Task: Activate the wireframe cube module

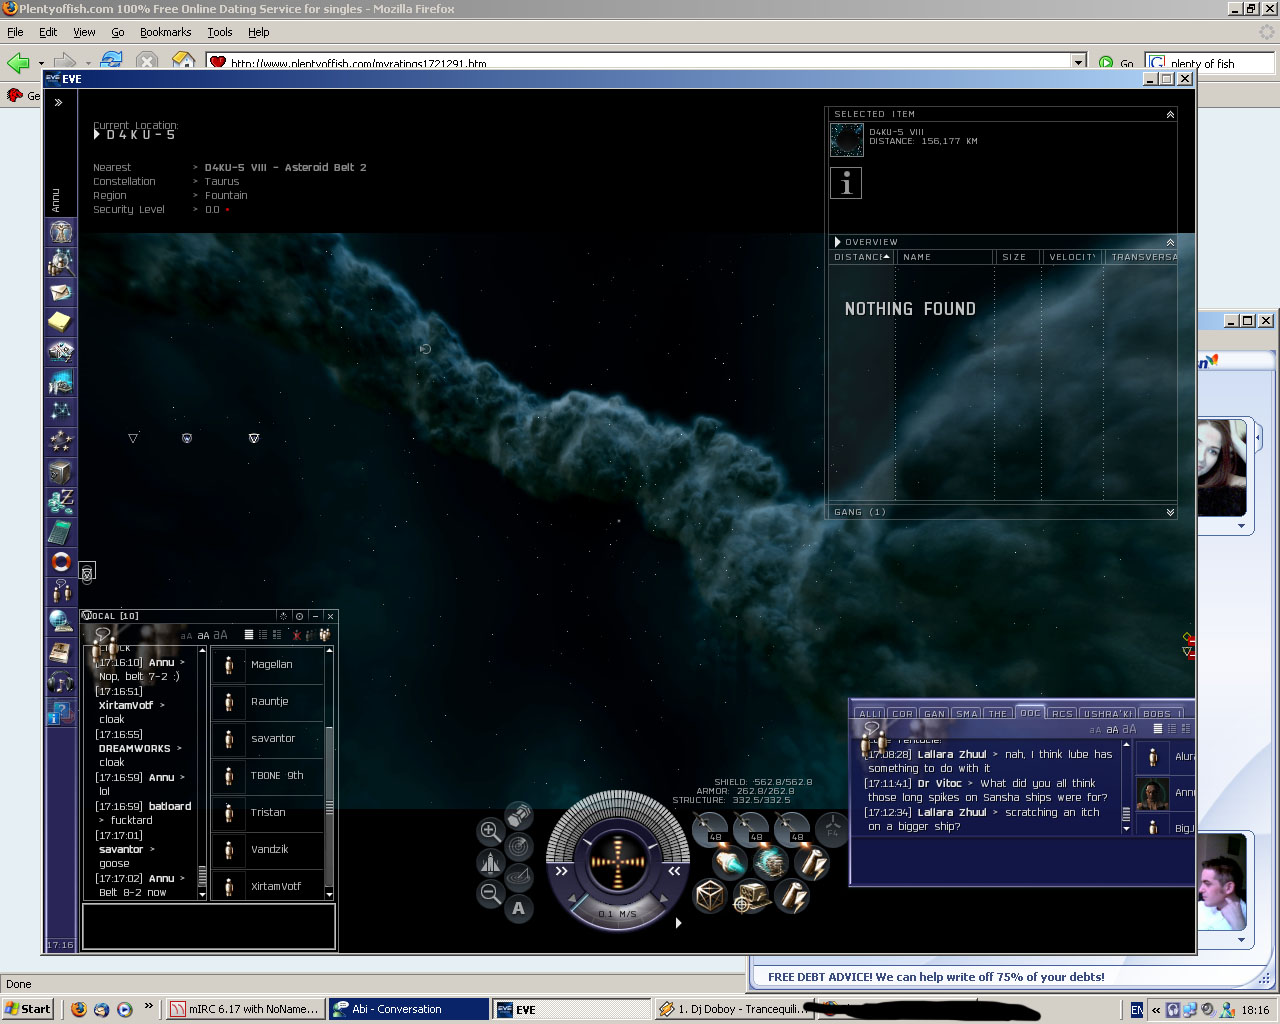Action: coord(710,895)
